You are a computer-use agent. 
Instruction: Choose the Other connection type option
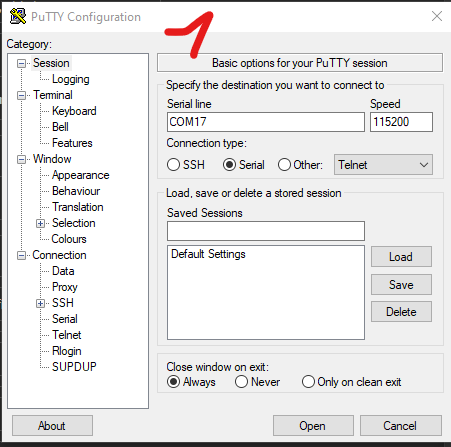tap(284, 165)
